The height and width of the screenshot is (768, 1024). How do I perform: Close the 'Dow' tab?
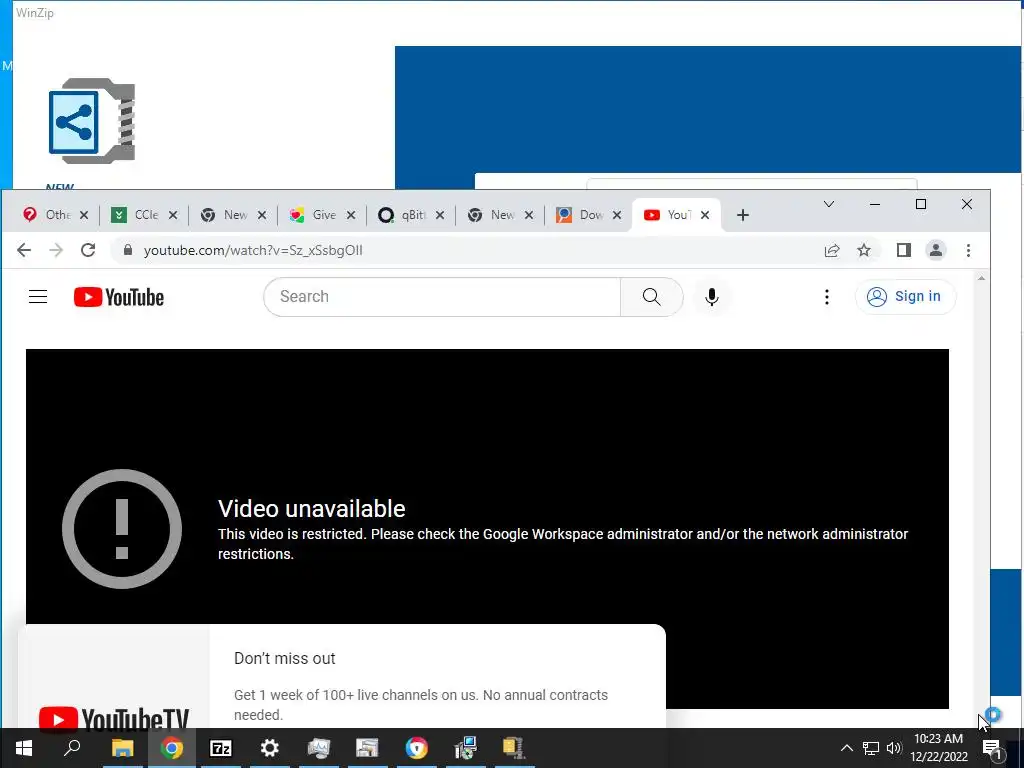tap(616, 215)
